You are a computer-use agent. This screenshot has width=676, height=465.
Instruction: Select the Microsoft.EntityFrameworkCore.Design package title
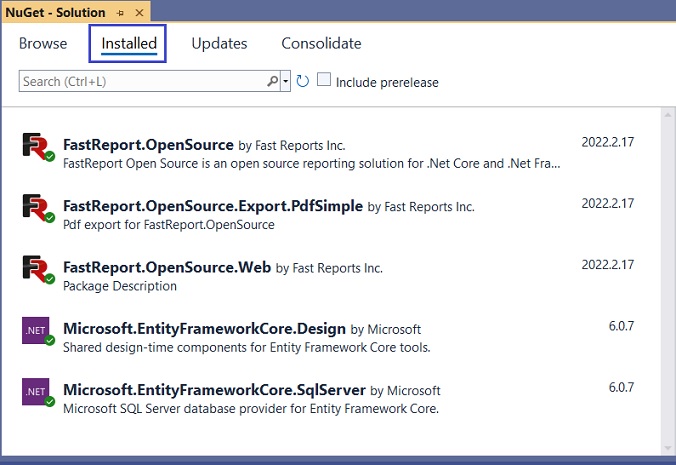204,328
